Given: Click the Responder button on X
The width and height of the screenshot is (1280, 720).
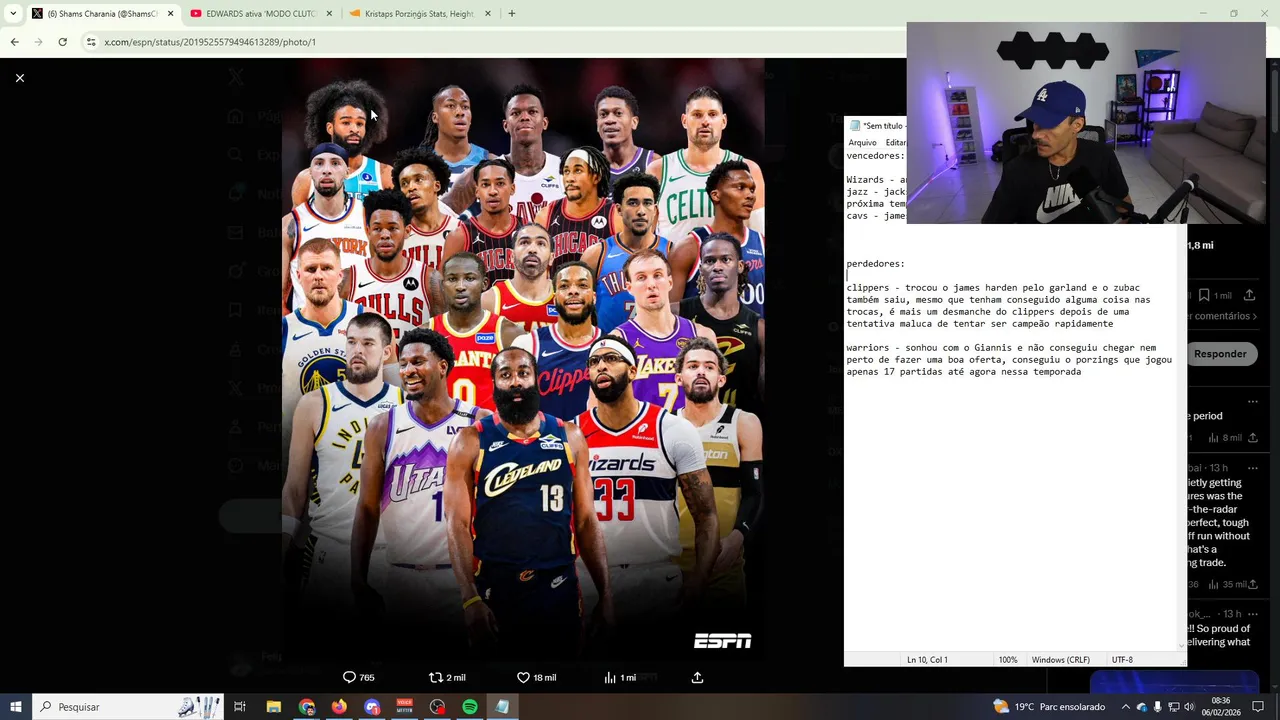Looking at the screenshot, I should point(1219,354).
